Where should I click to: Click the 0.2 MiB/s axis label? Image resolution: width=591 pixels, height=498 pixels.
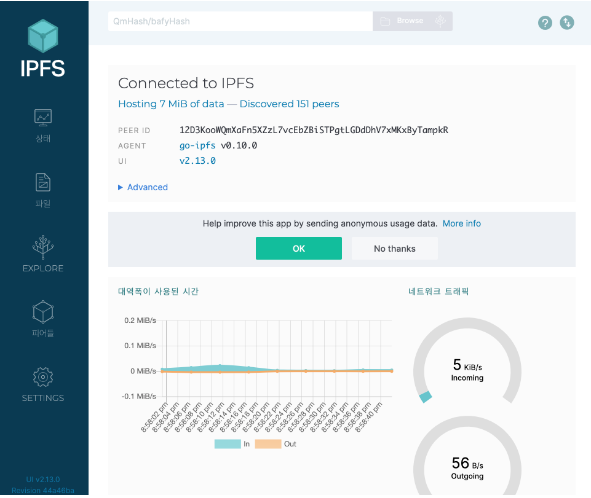pos(140,320)
